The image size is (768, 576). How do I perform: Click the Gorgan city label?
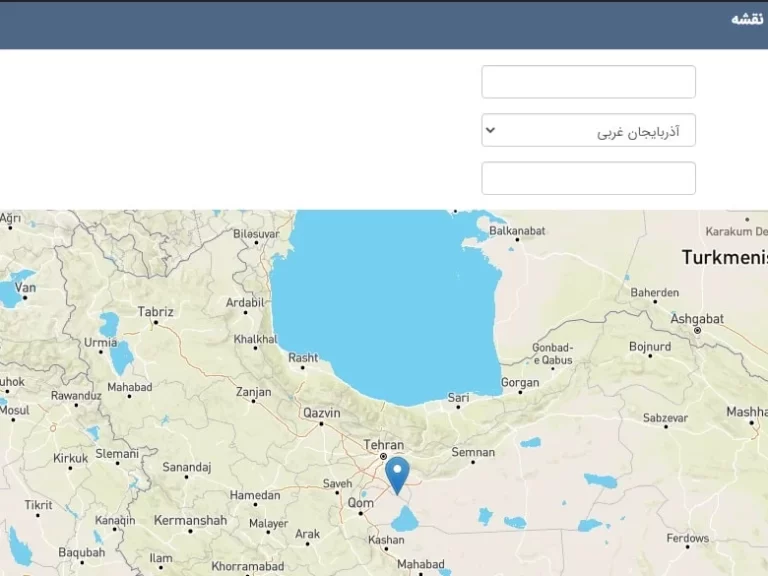520,383
